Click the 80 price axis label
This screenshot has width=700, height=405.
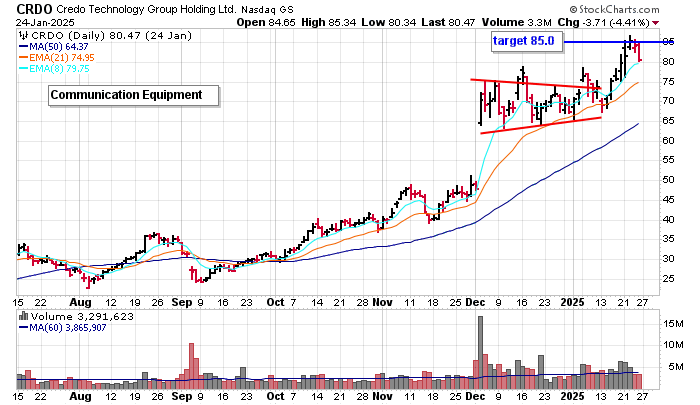669,62
